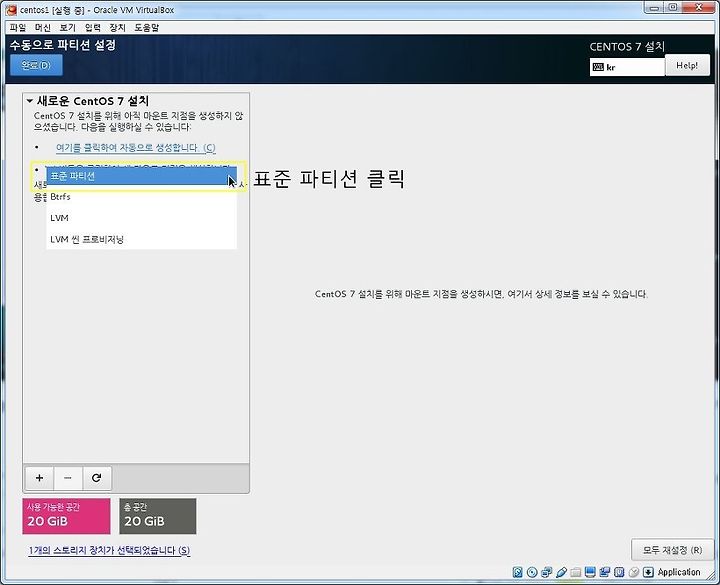Click the 수동으로 파티션 설정 title
The height and width of the screenshot is (585, 720).
point(63,45)
